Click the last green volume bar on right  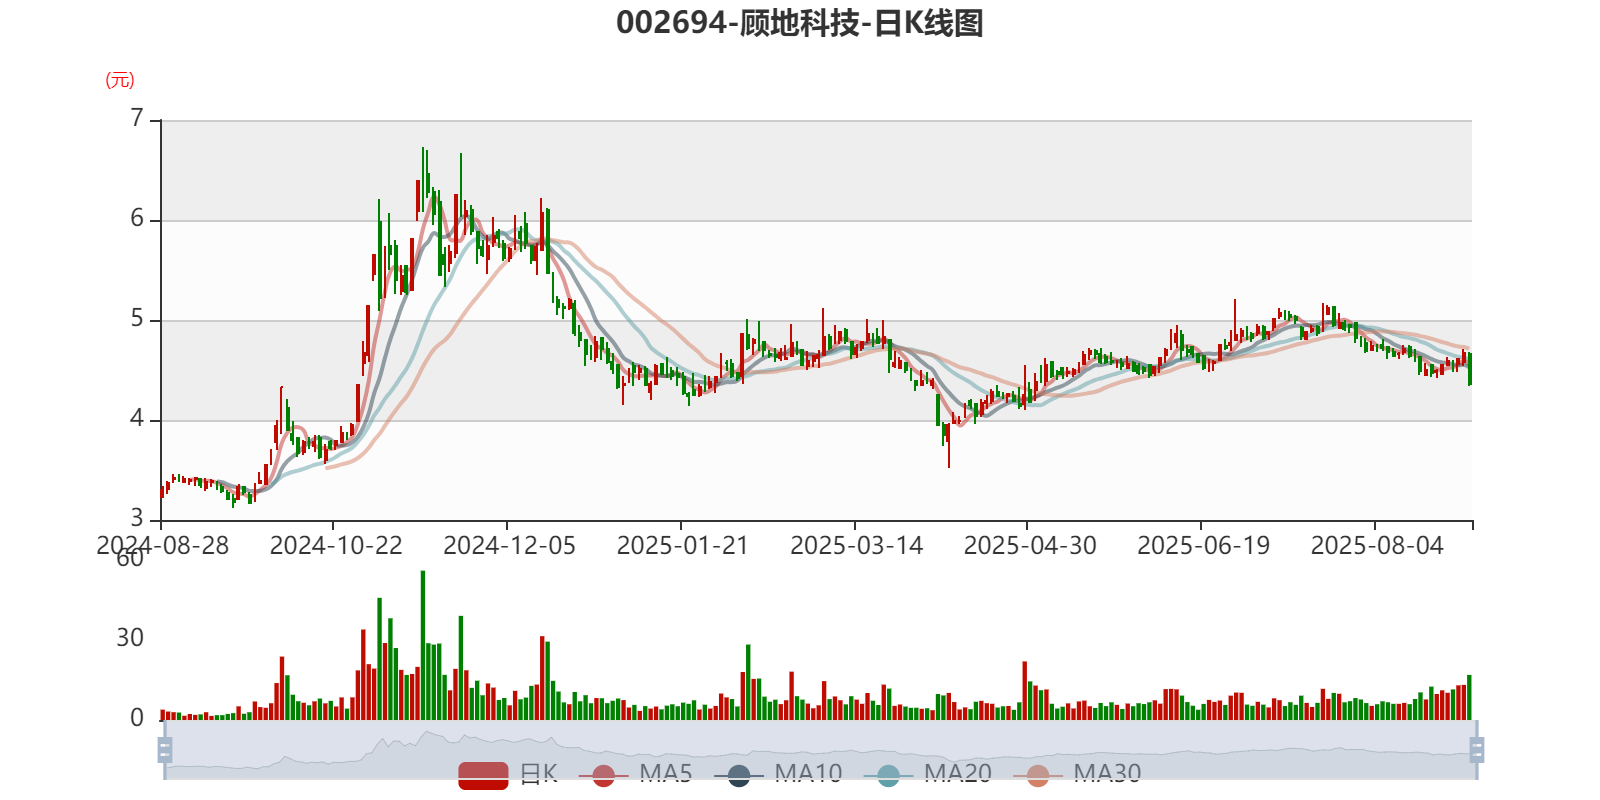(x=1469, y=697)
